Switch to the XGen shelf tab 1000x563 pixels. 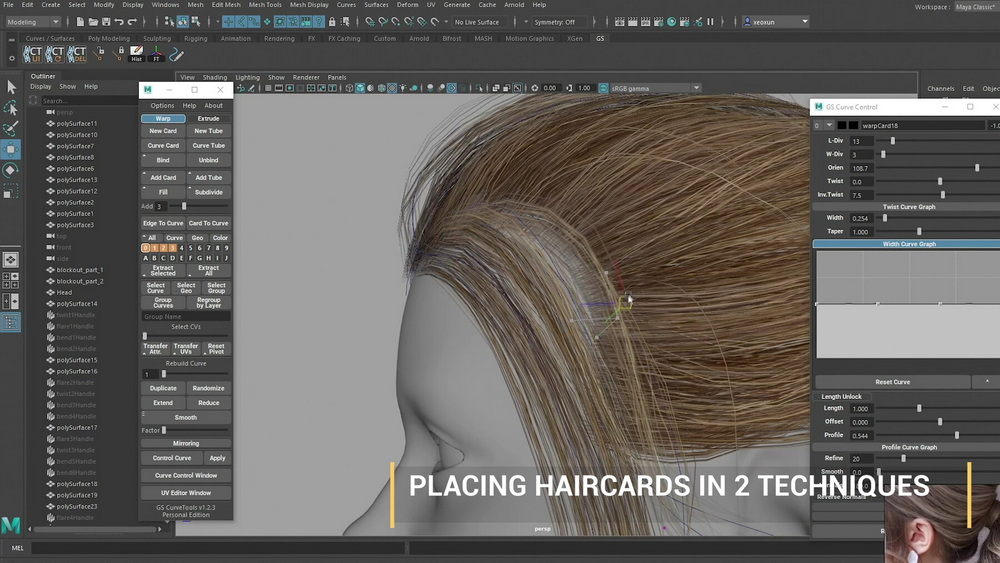click(x=575, y=38)
